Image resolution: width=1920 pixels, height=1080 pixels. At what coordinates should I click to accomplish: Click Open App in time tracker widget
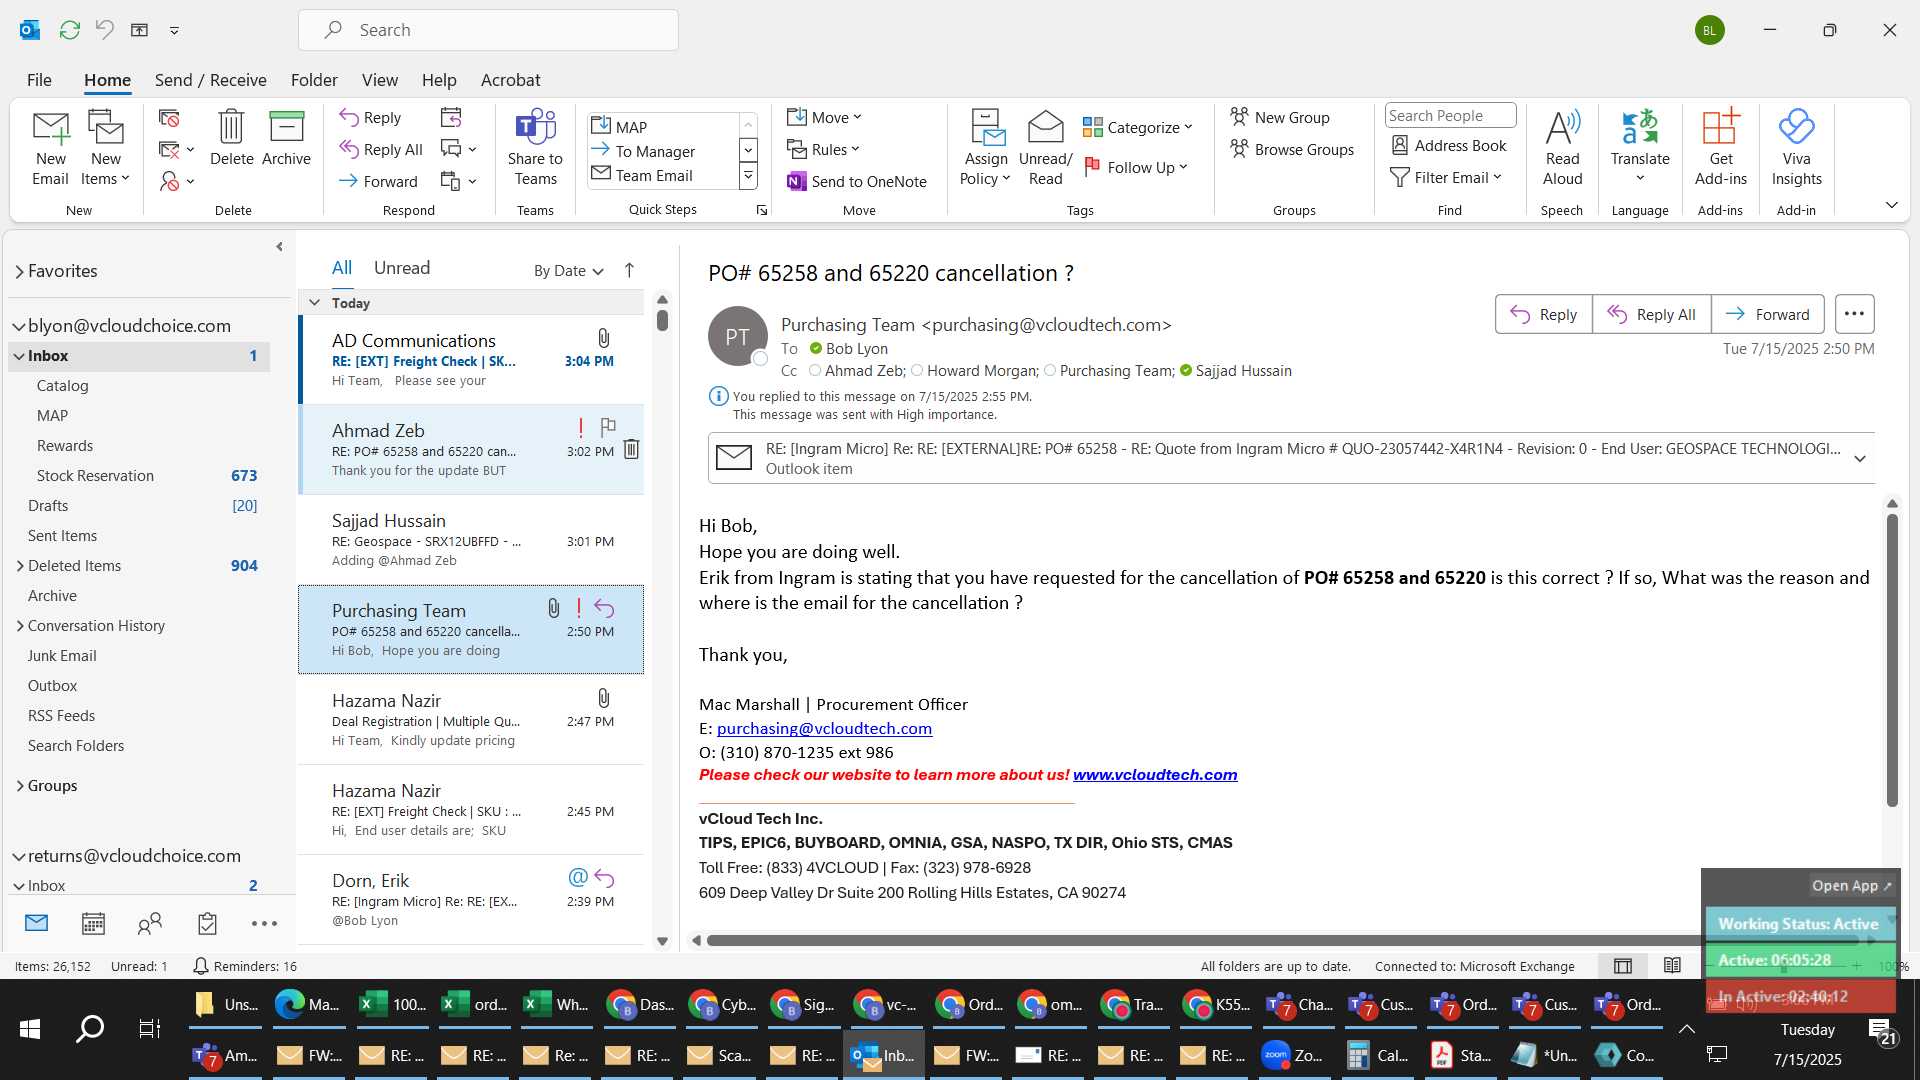point(1851,885)
